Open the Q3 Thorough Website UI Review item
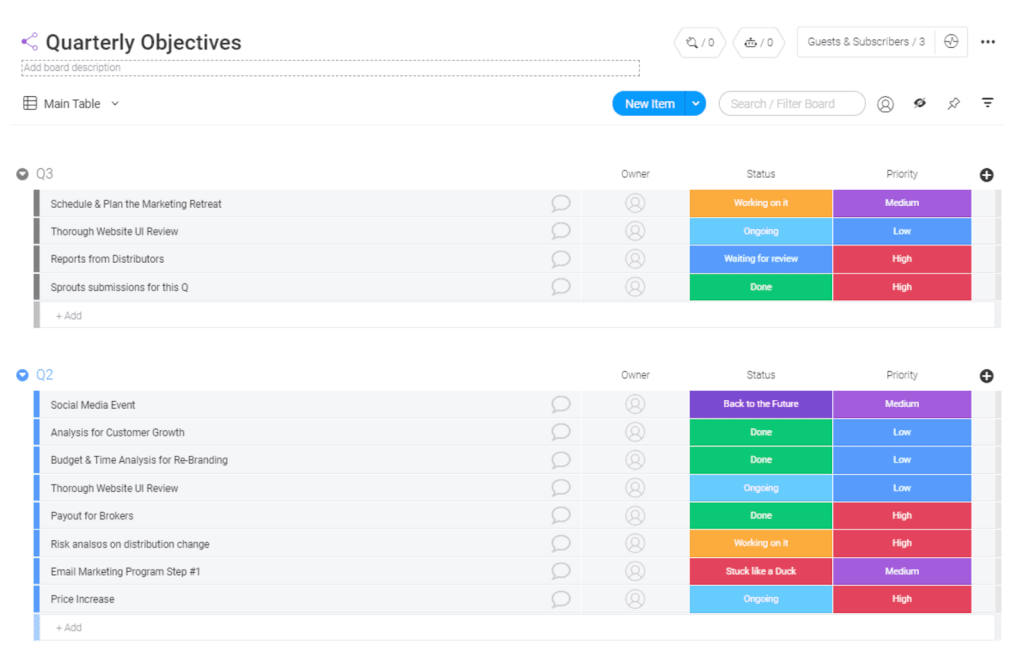The height and width of the screenshot is (661, 1024). pos(114,231)
